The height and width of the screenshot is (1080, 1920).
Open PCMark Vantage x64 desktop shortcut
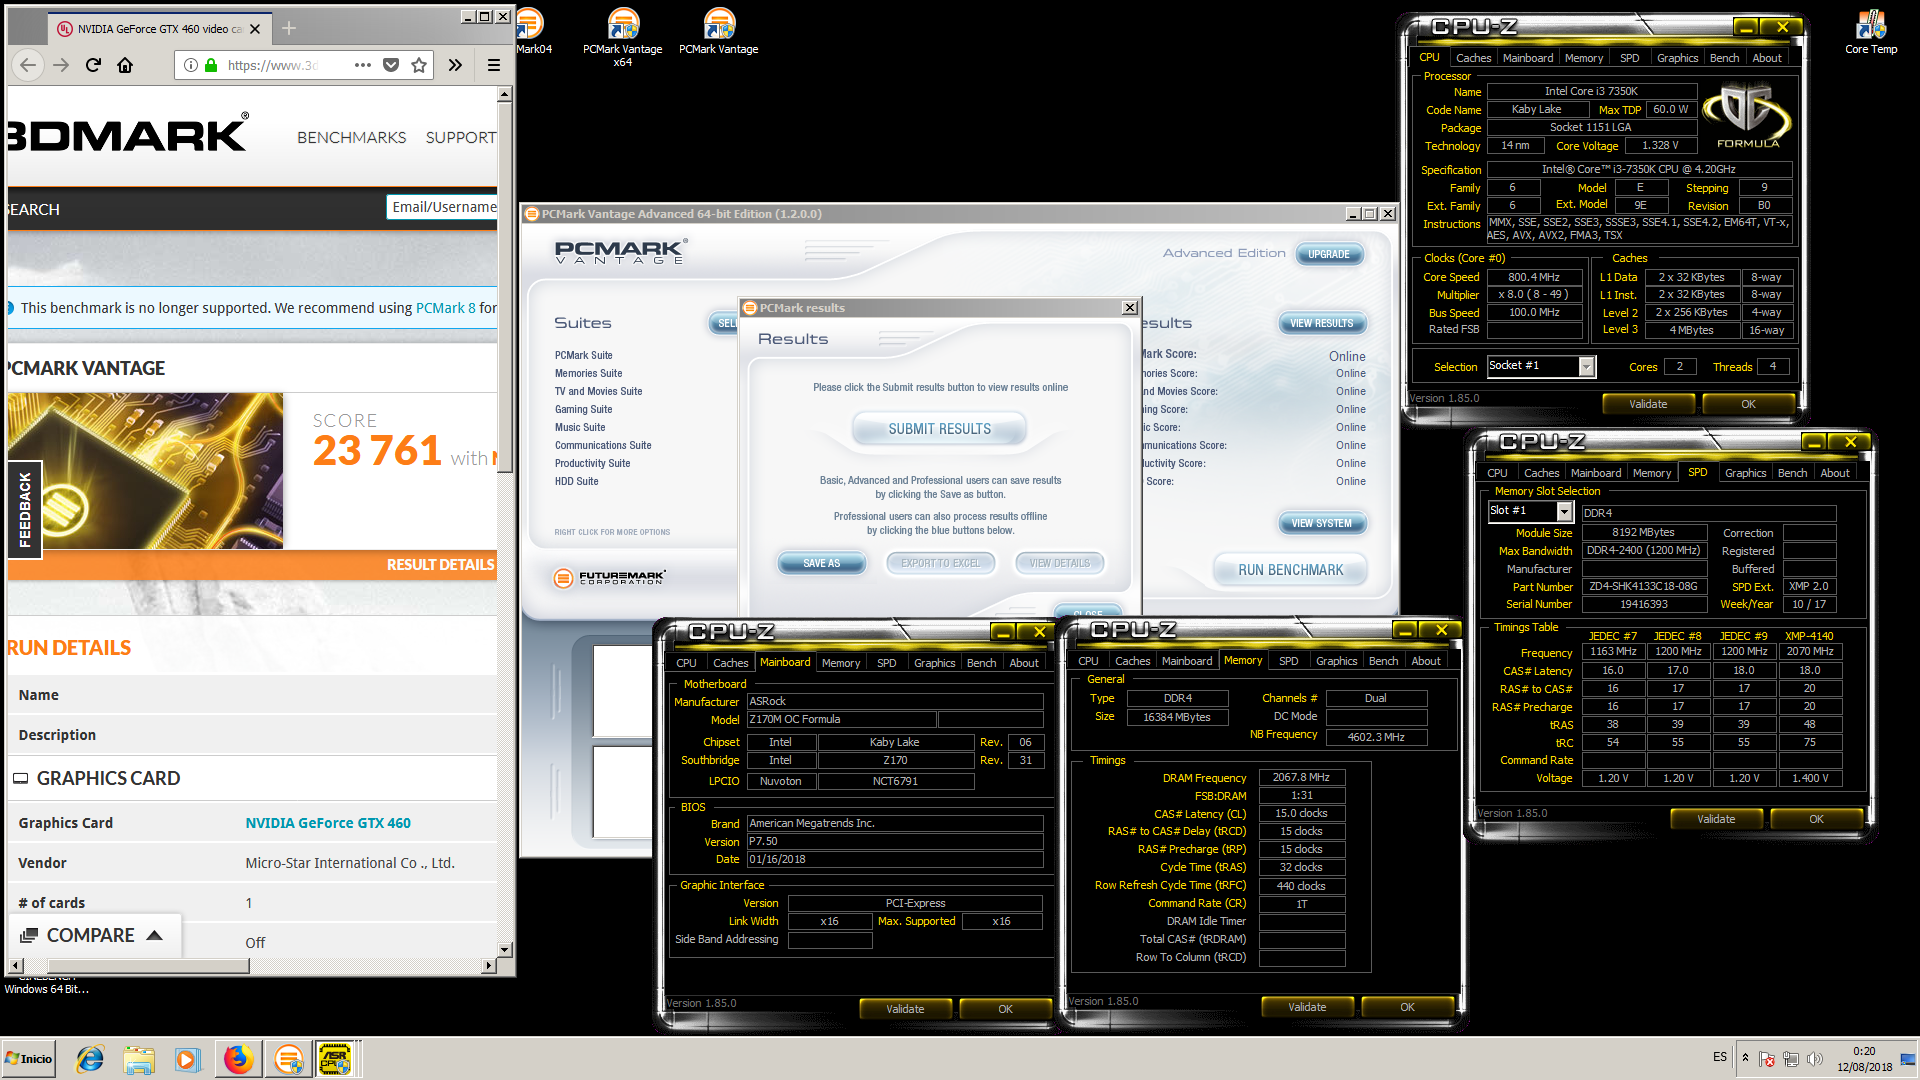point(622,37)
